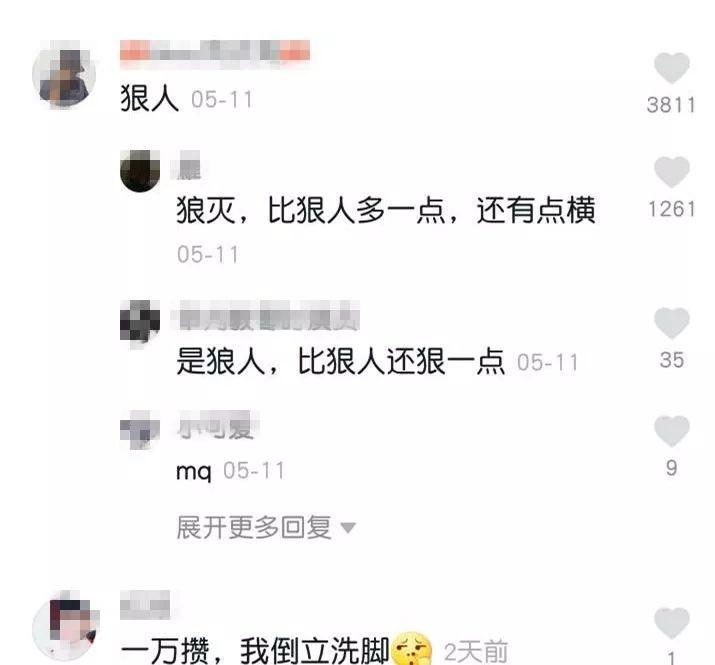Like the "mq" reply
The height and width of the screenshot is (665, 715).
672,431
